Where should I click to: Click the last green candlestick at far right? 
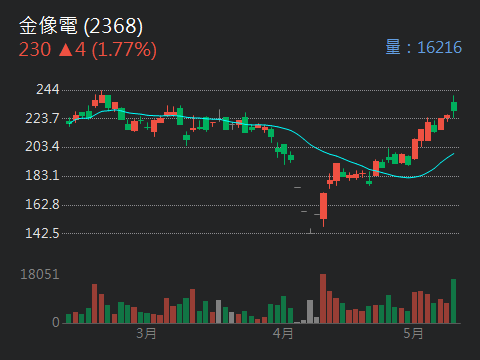(x=454, y=106)
